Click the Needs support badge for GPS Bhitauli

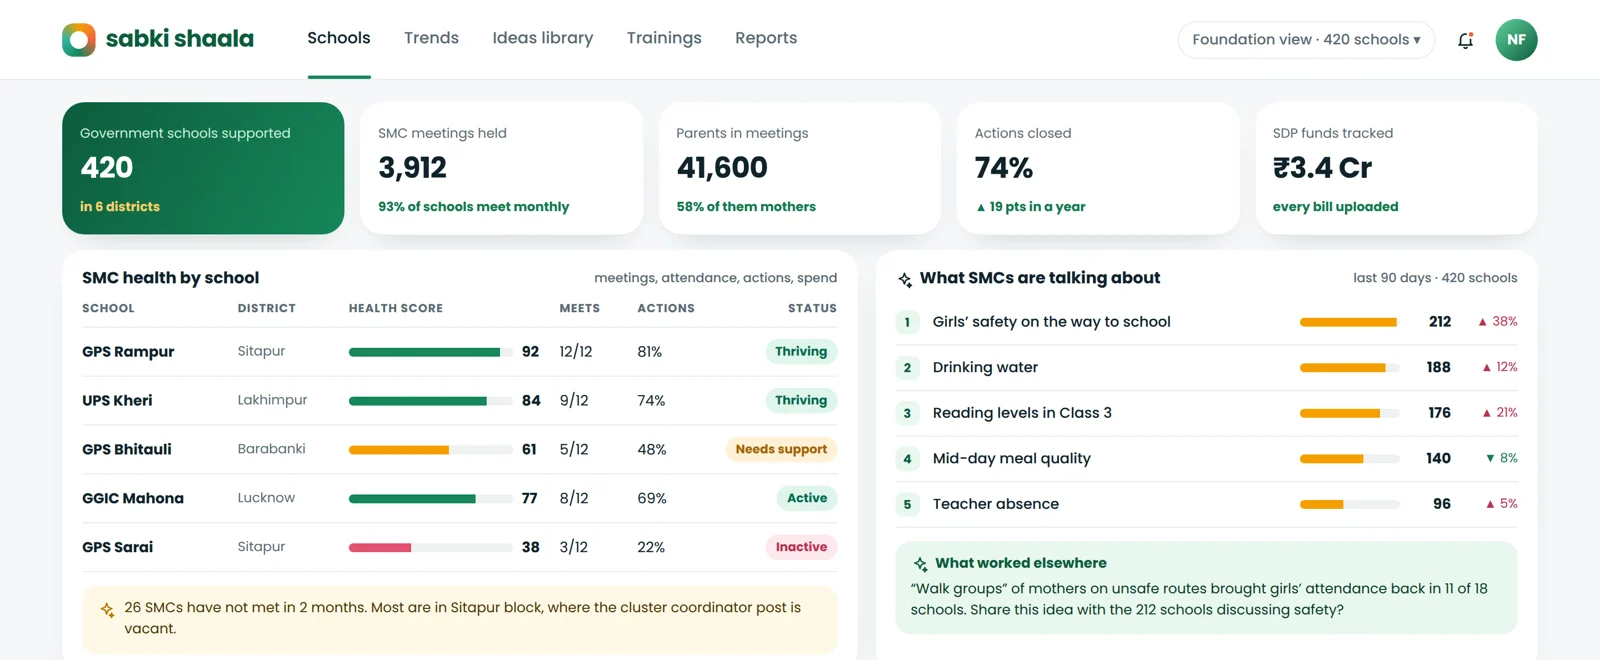(x=781, y=450)
